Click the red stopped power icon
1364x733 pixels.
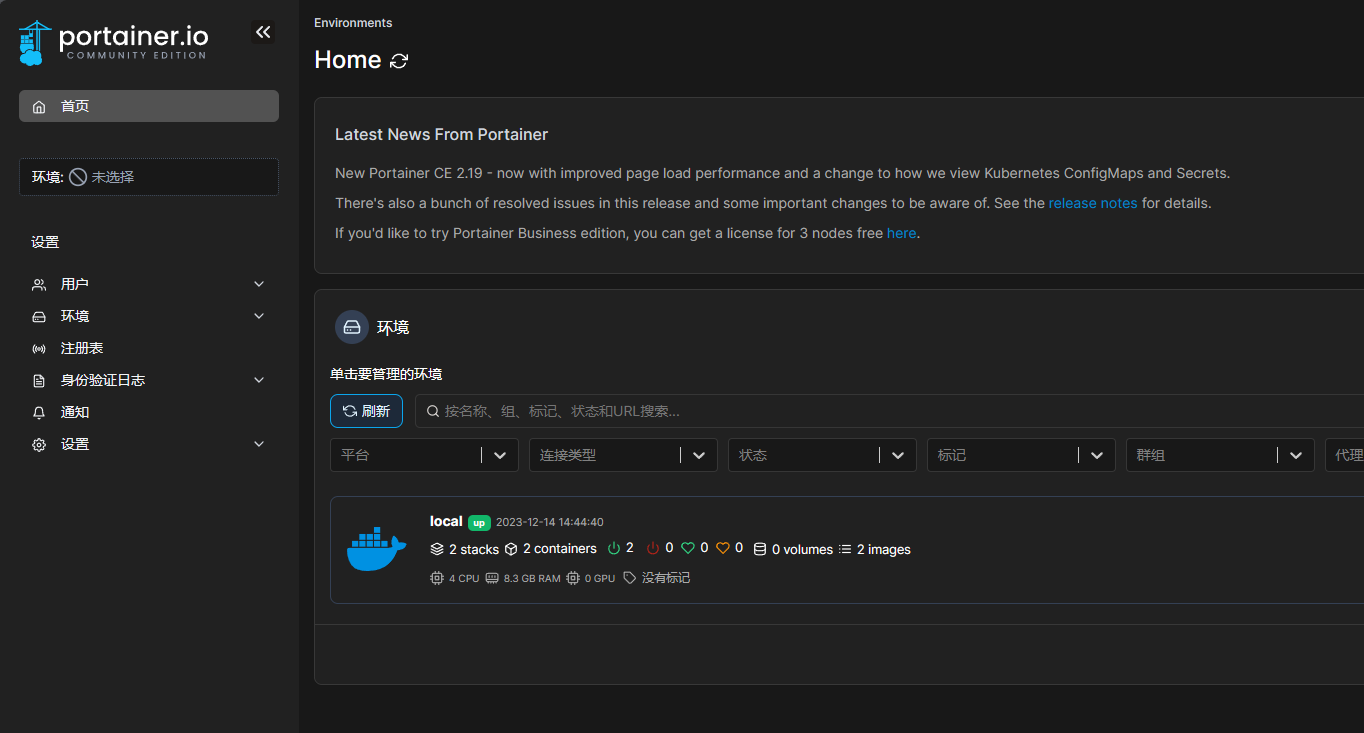653,548
